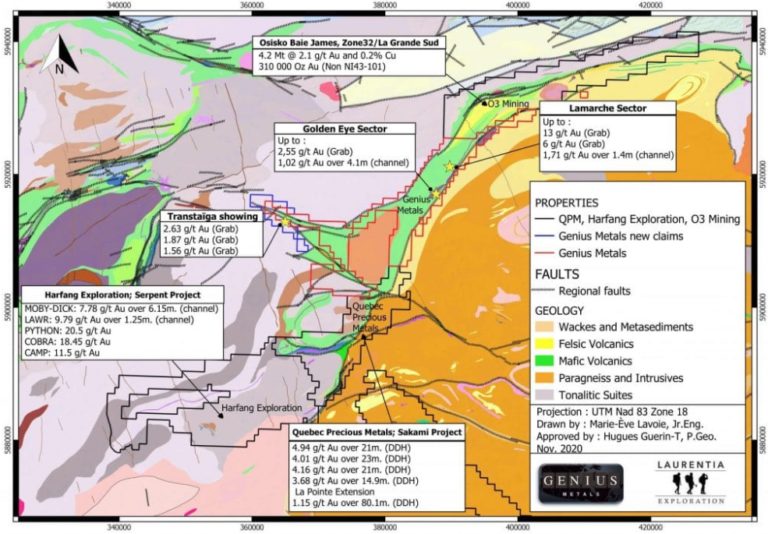The image size is (768, 534).
Task: Click the Felsic Volcanics yellow legend swatch
Action: click(545, 344)
